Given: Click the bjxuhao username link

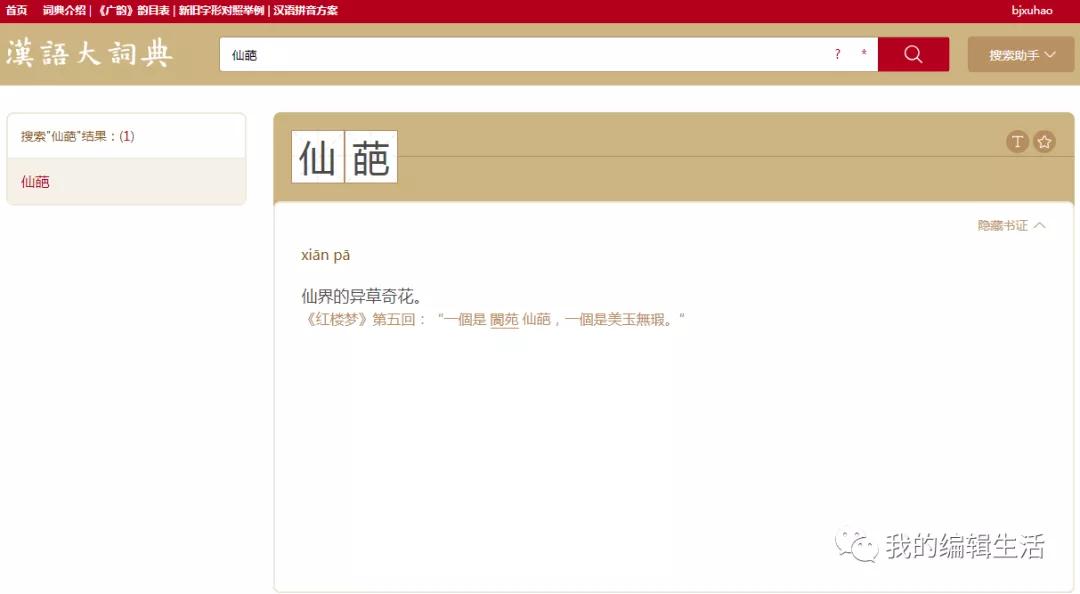Looking at the screenshot, I should click(1032, 11).
